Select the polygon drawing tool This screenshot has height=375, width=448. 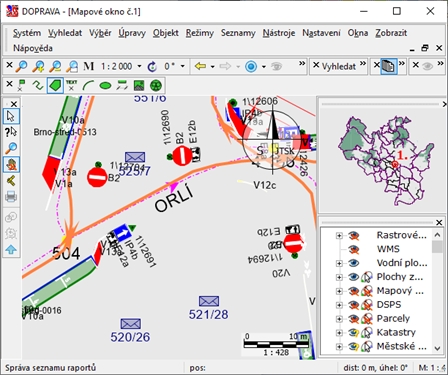(x=55, y=86)
